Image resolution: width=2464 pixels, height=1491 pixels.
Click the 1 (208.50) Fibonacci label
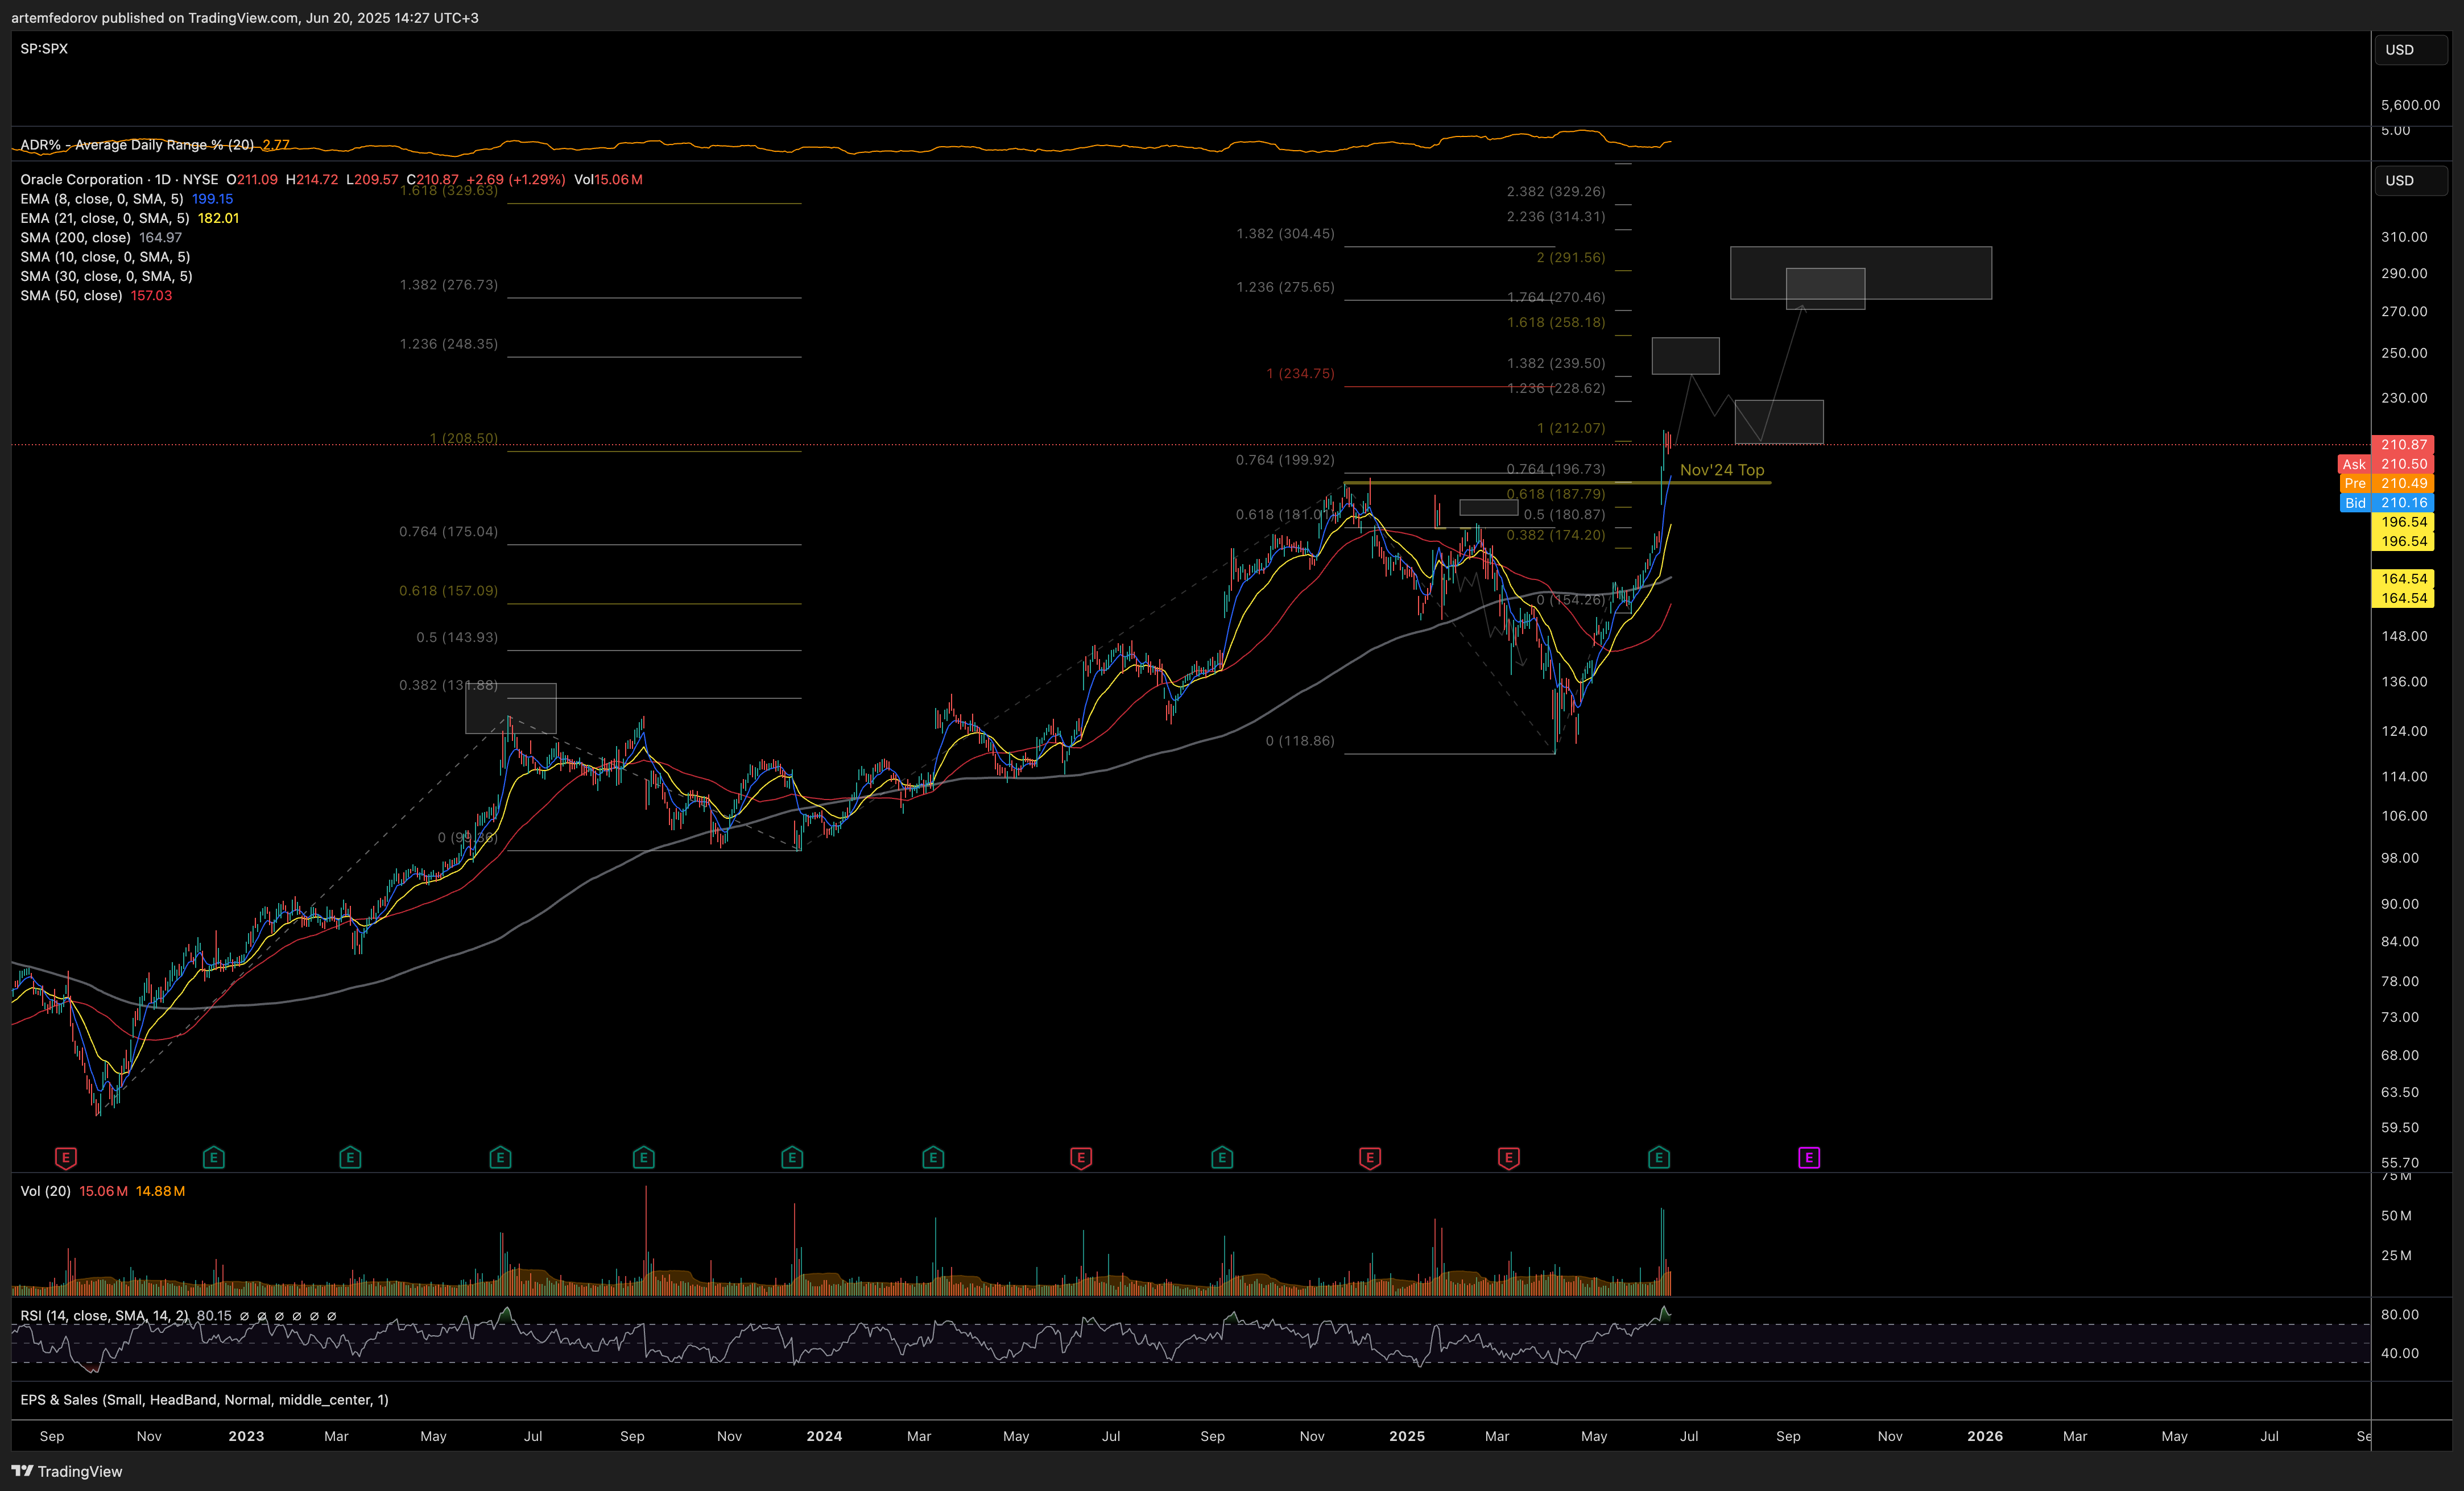coord(464,439)
